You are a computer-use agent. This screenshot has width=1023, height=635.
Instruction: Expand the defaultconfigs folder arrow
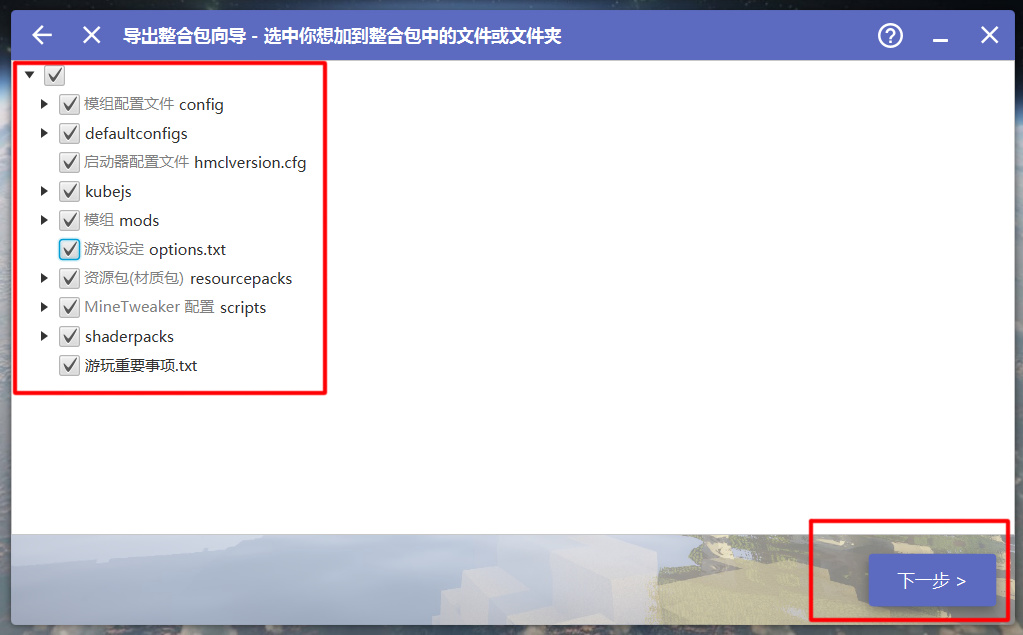tap(44, 133)
